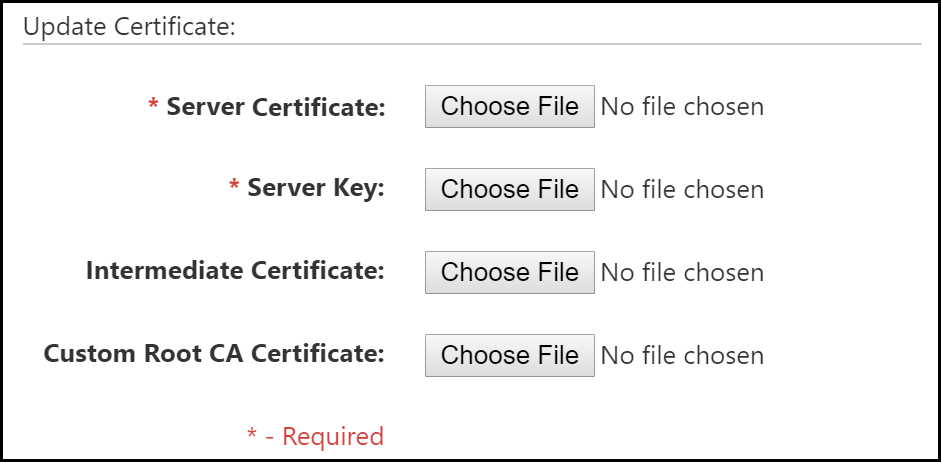Click the Update Certificate section heading

[x=129, y=27]
